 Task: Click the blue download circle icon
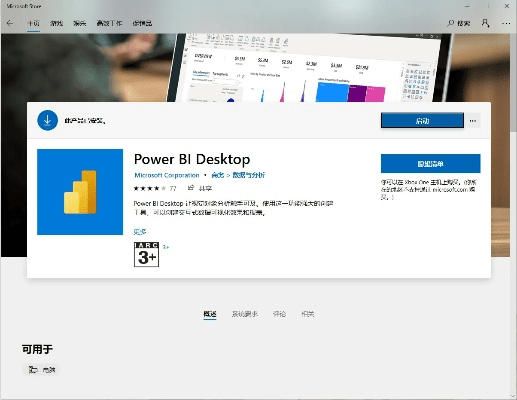click(47, 120)
